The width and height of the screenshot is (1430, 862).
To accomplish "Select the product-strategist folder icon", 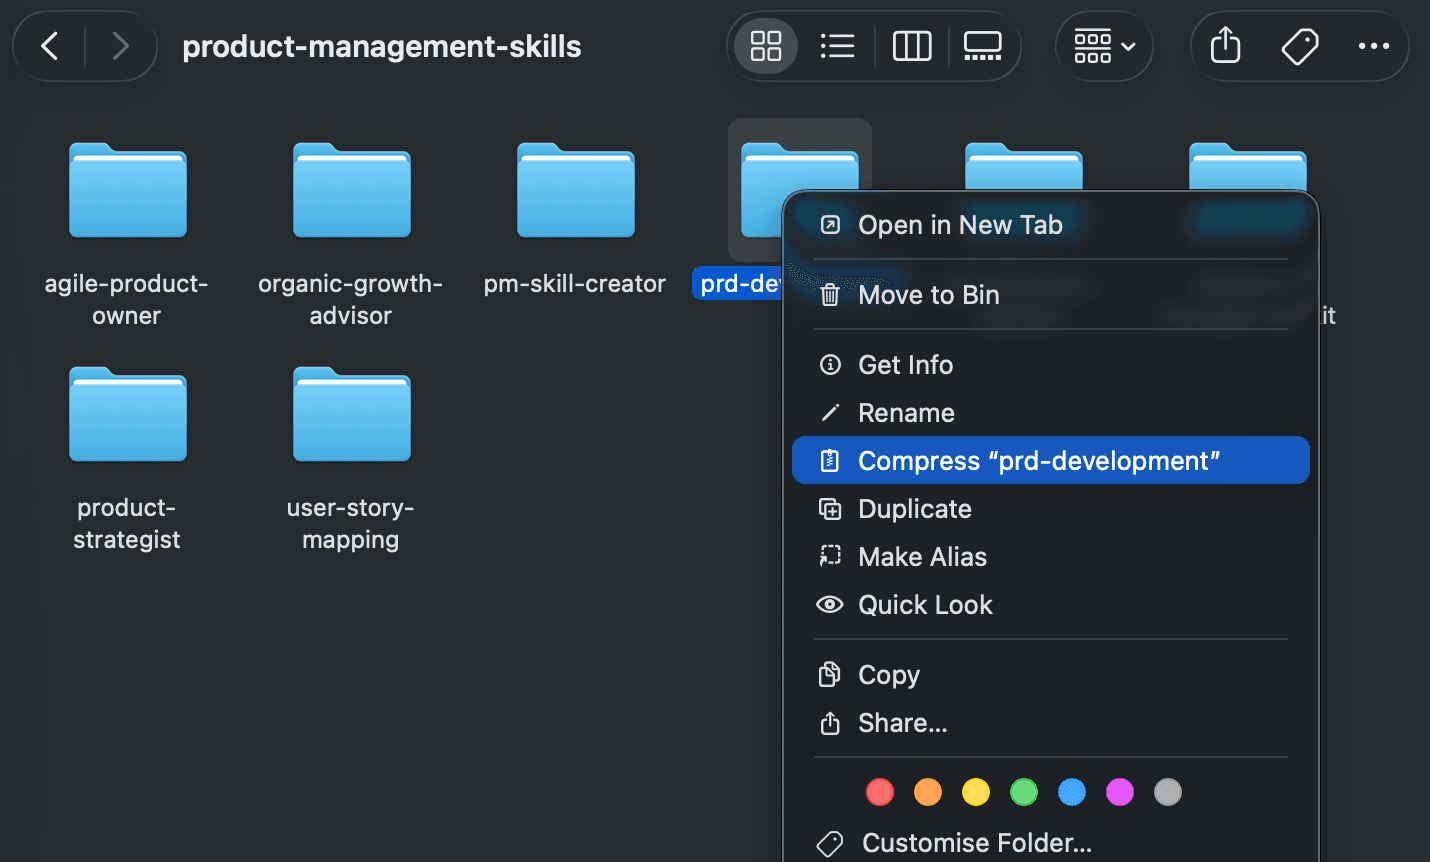I will 128,414.
